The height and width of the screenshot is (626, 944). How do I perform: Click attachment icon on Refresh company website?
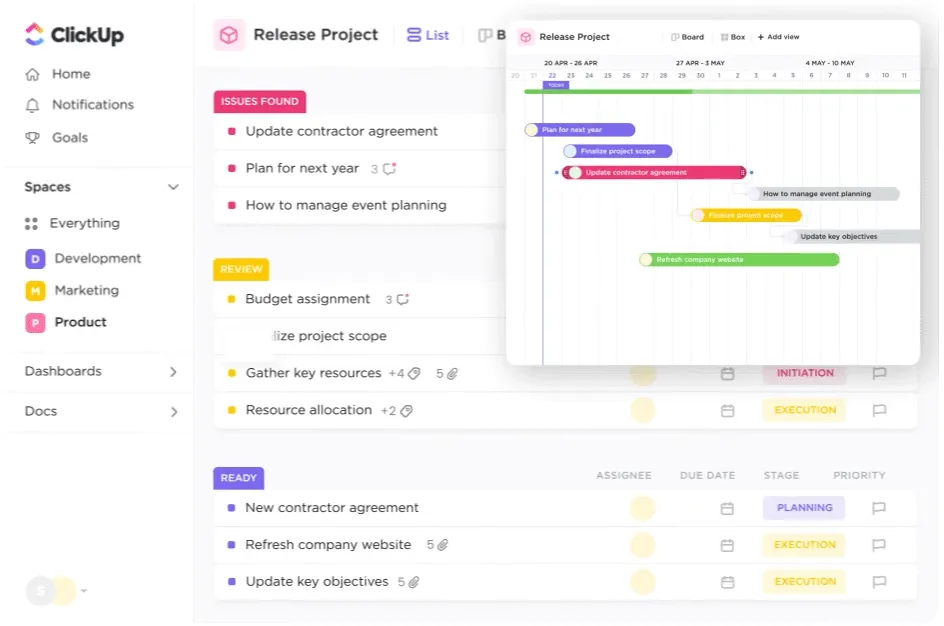click(442, 545)
